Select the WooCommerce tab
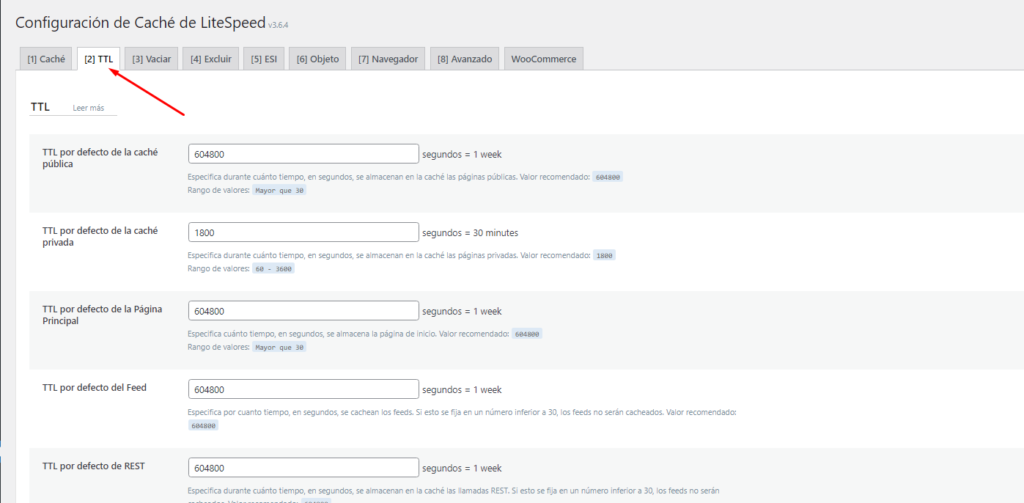Image resolution: width=1024 pixels, height=503 pixels. point(544,59)
